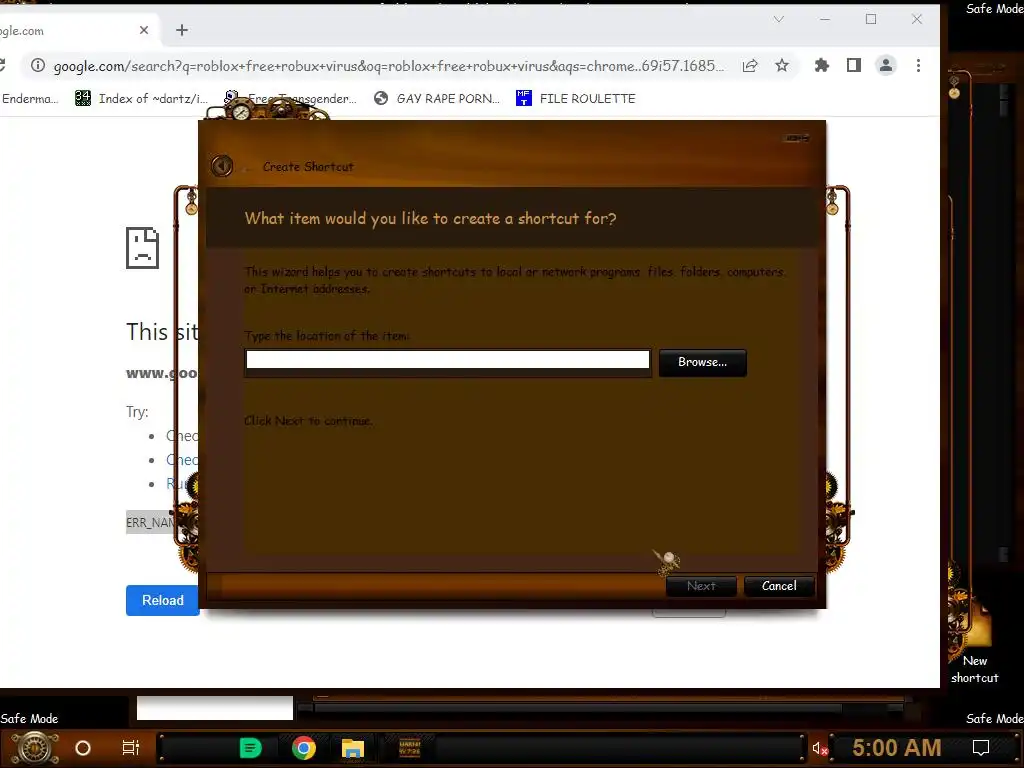Switch to Chrome from the taskbar
The image size is (1024, 768).
pyautogui.click(x=304, y=748)
